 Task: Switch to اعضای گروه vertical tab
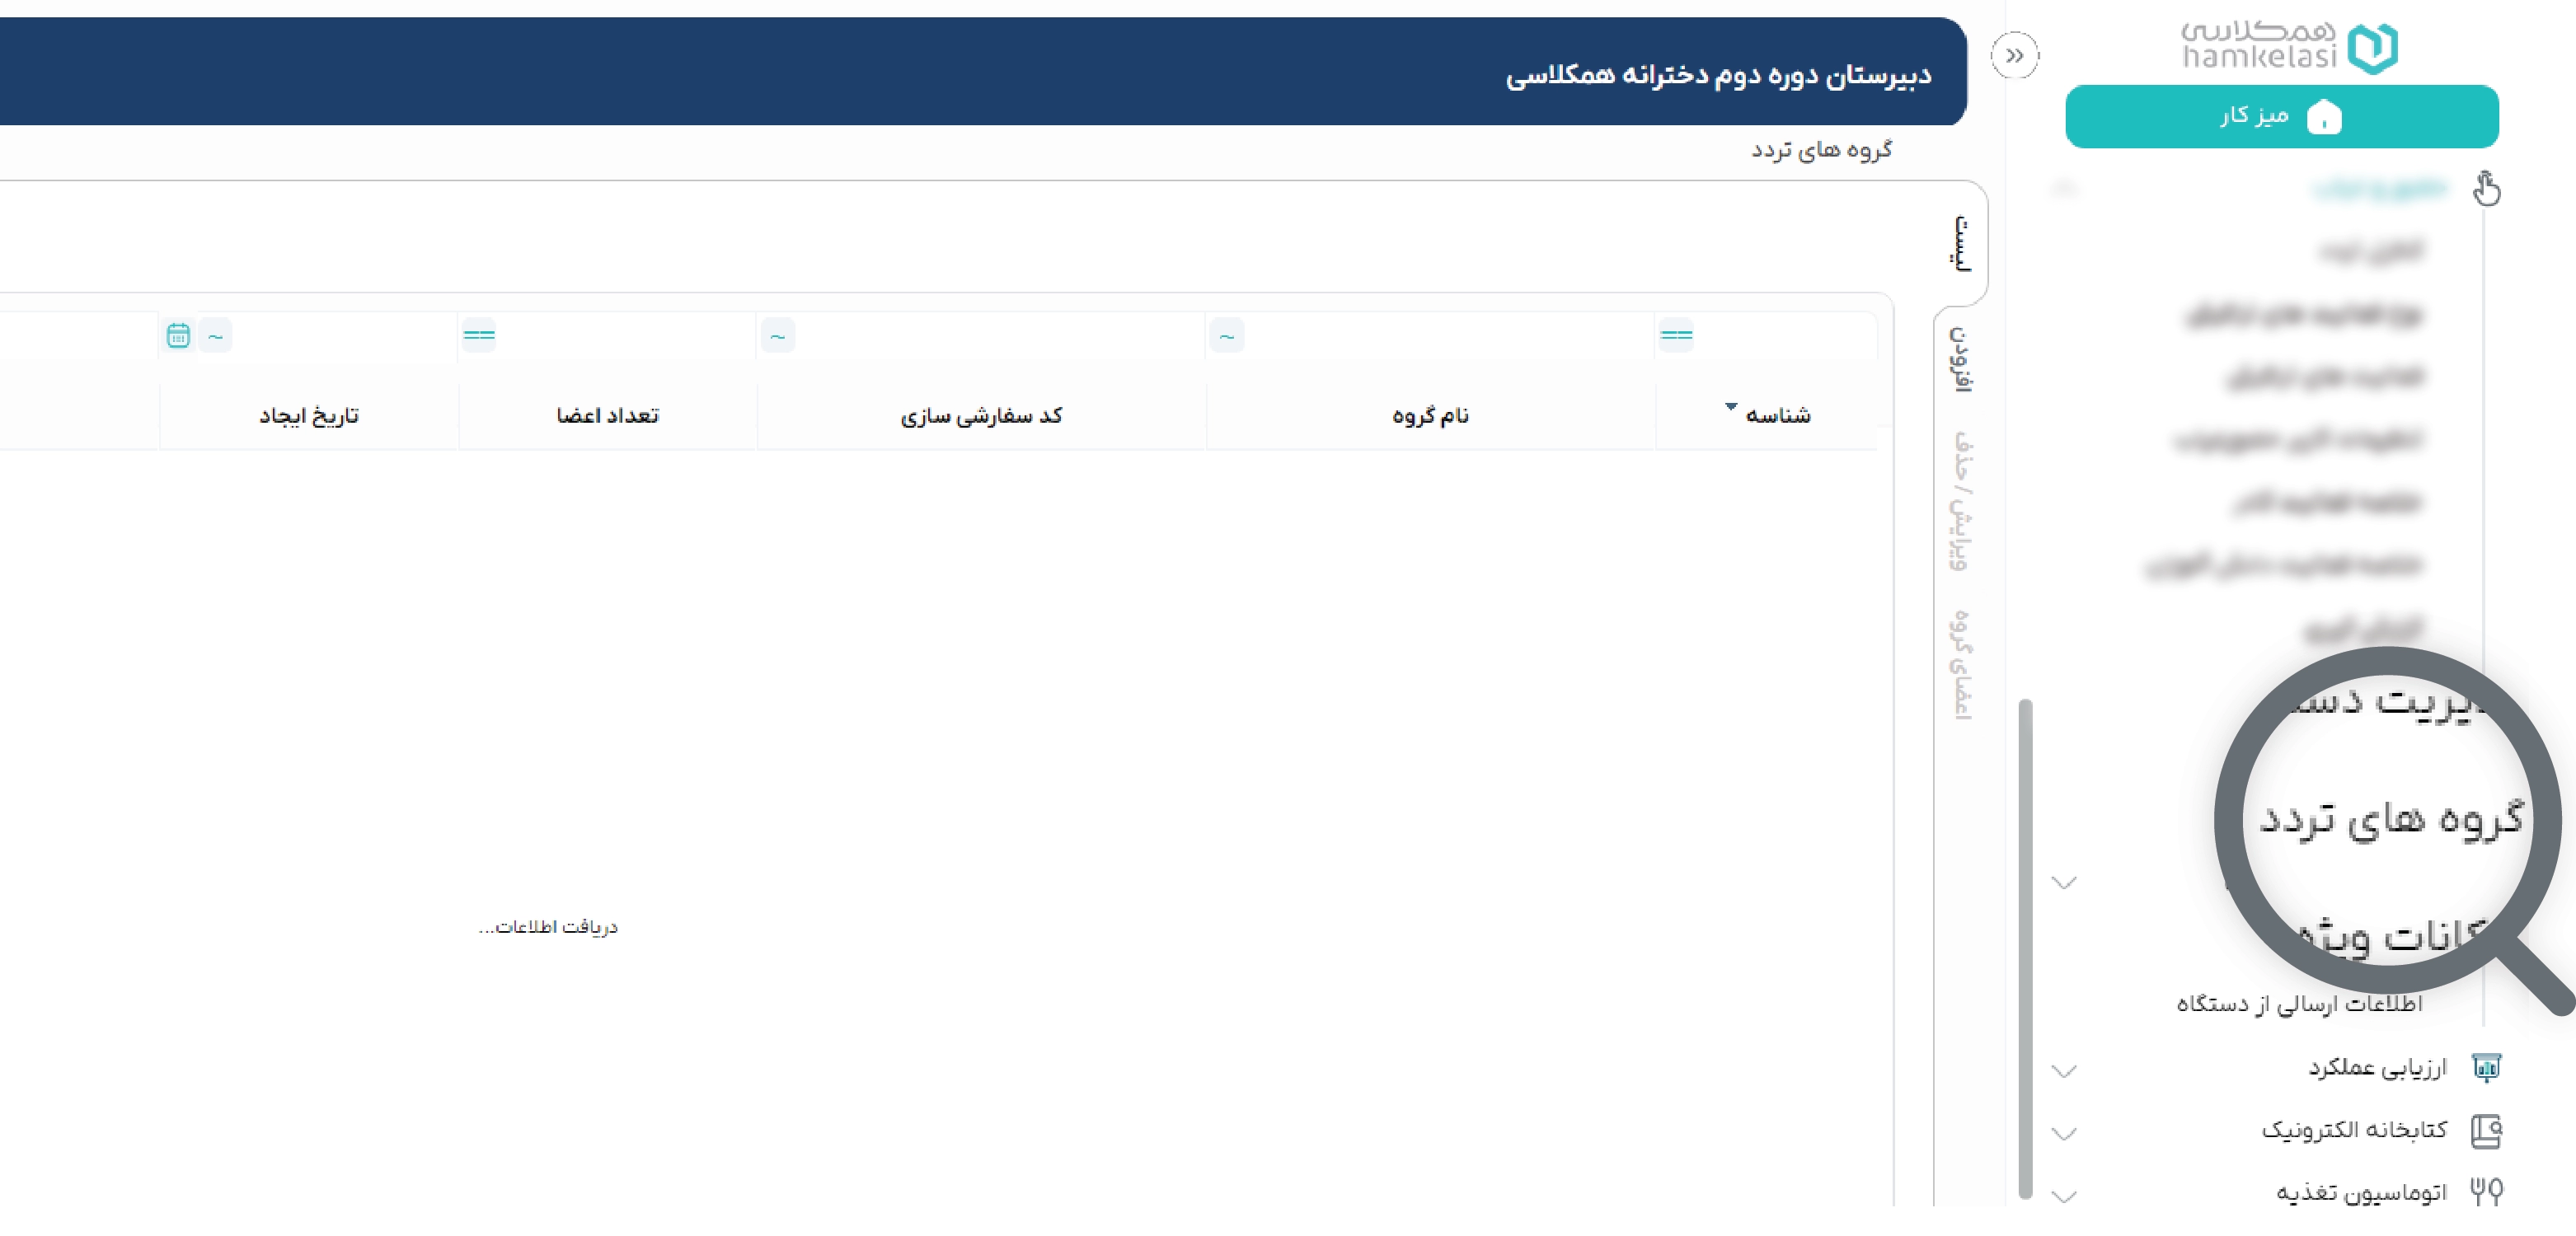[x=1961, y=664]
